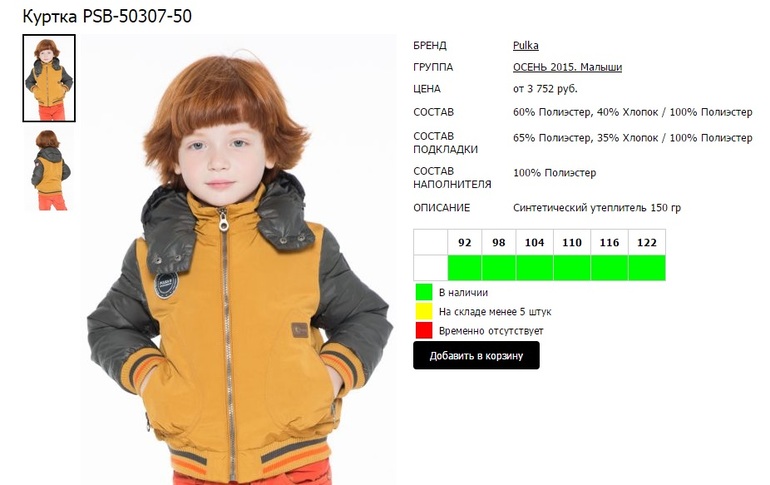770x485 pixels.
Task: Click the size 104 header cell
Action: point(535,242)
